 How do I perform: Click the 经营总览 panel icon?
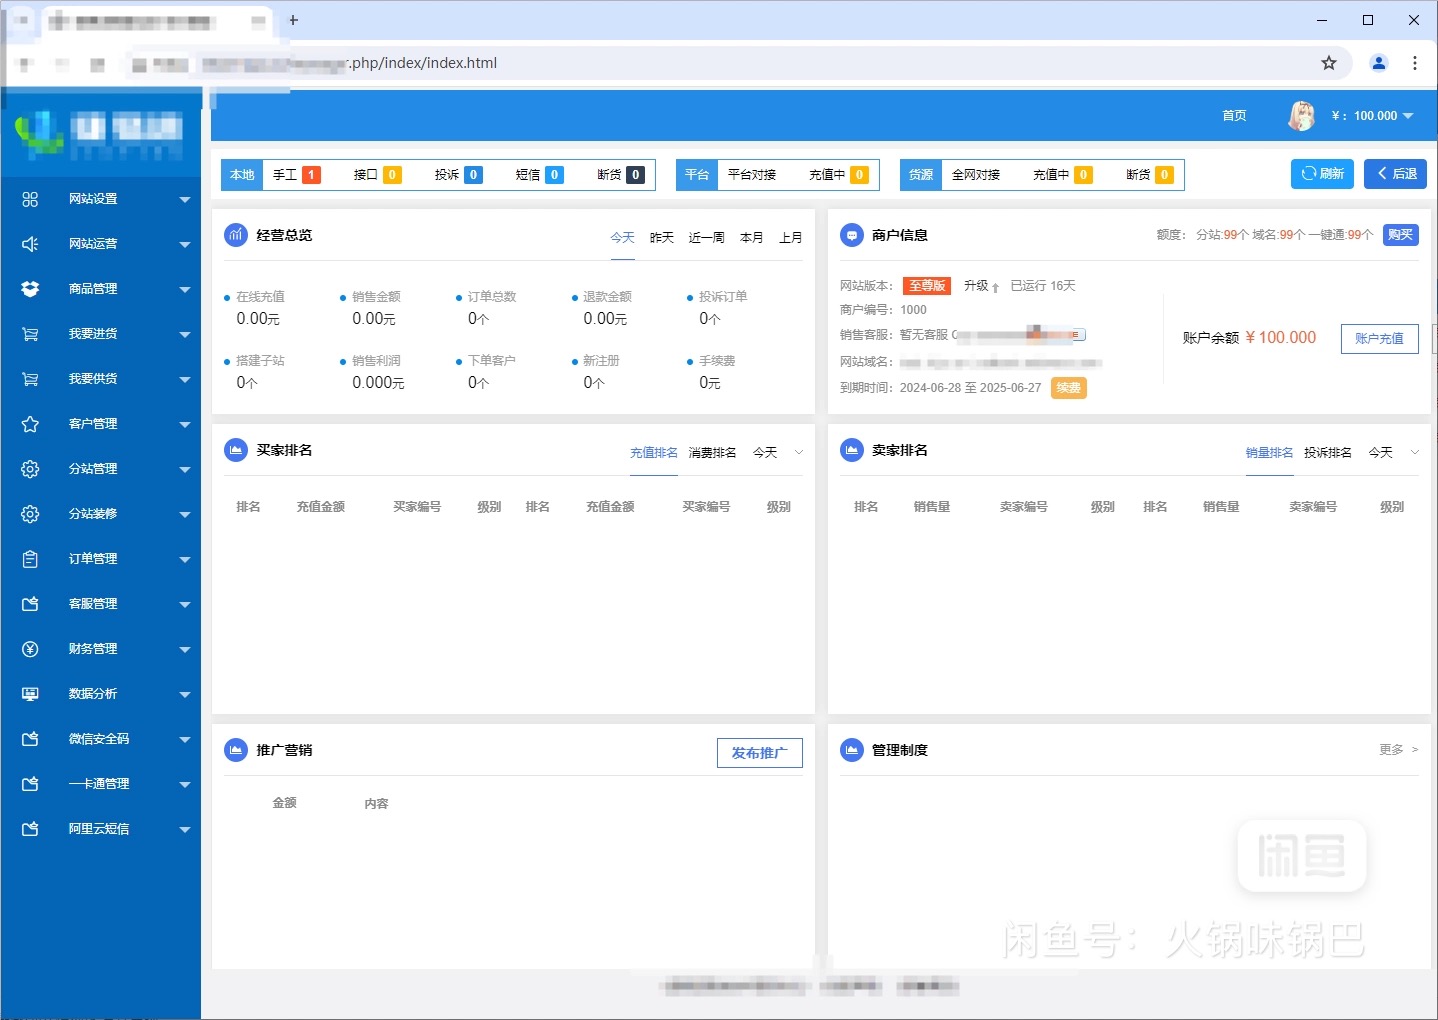pos(235,234)
